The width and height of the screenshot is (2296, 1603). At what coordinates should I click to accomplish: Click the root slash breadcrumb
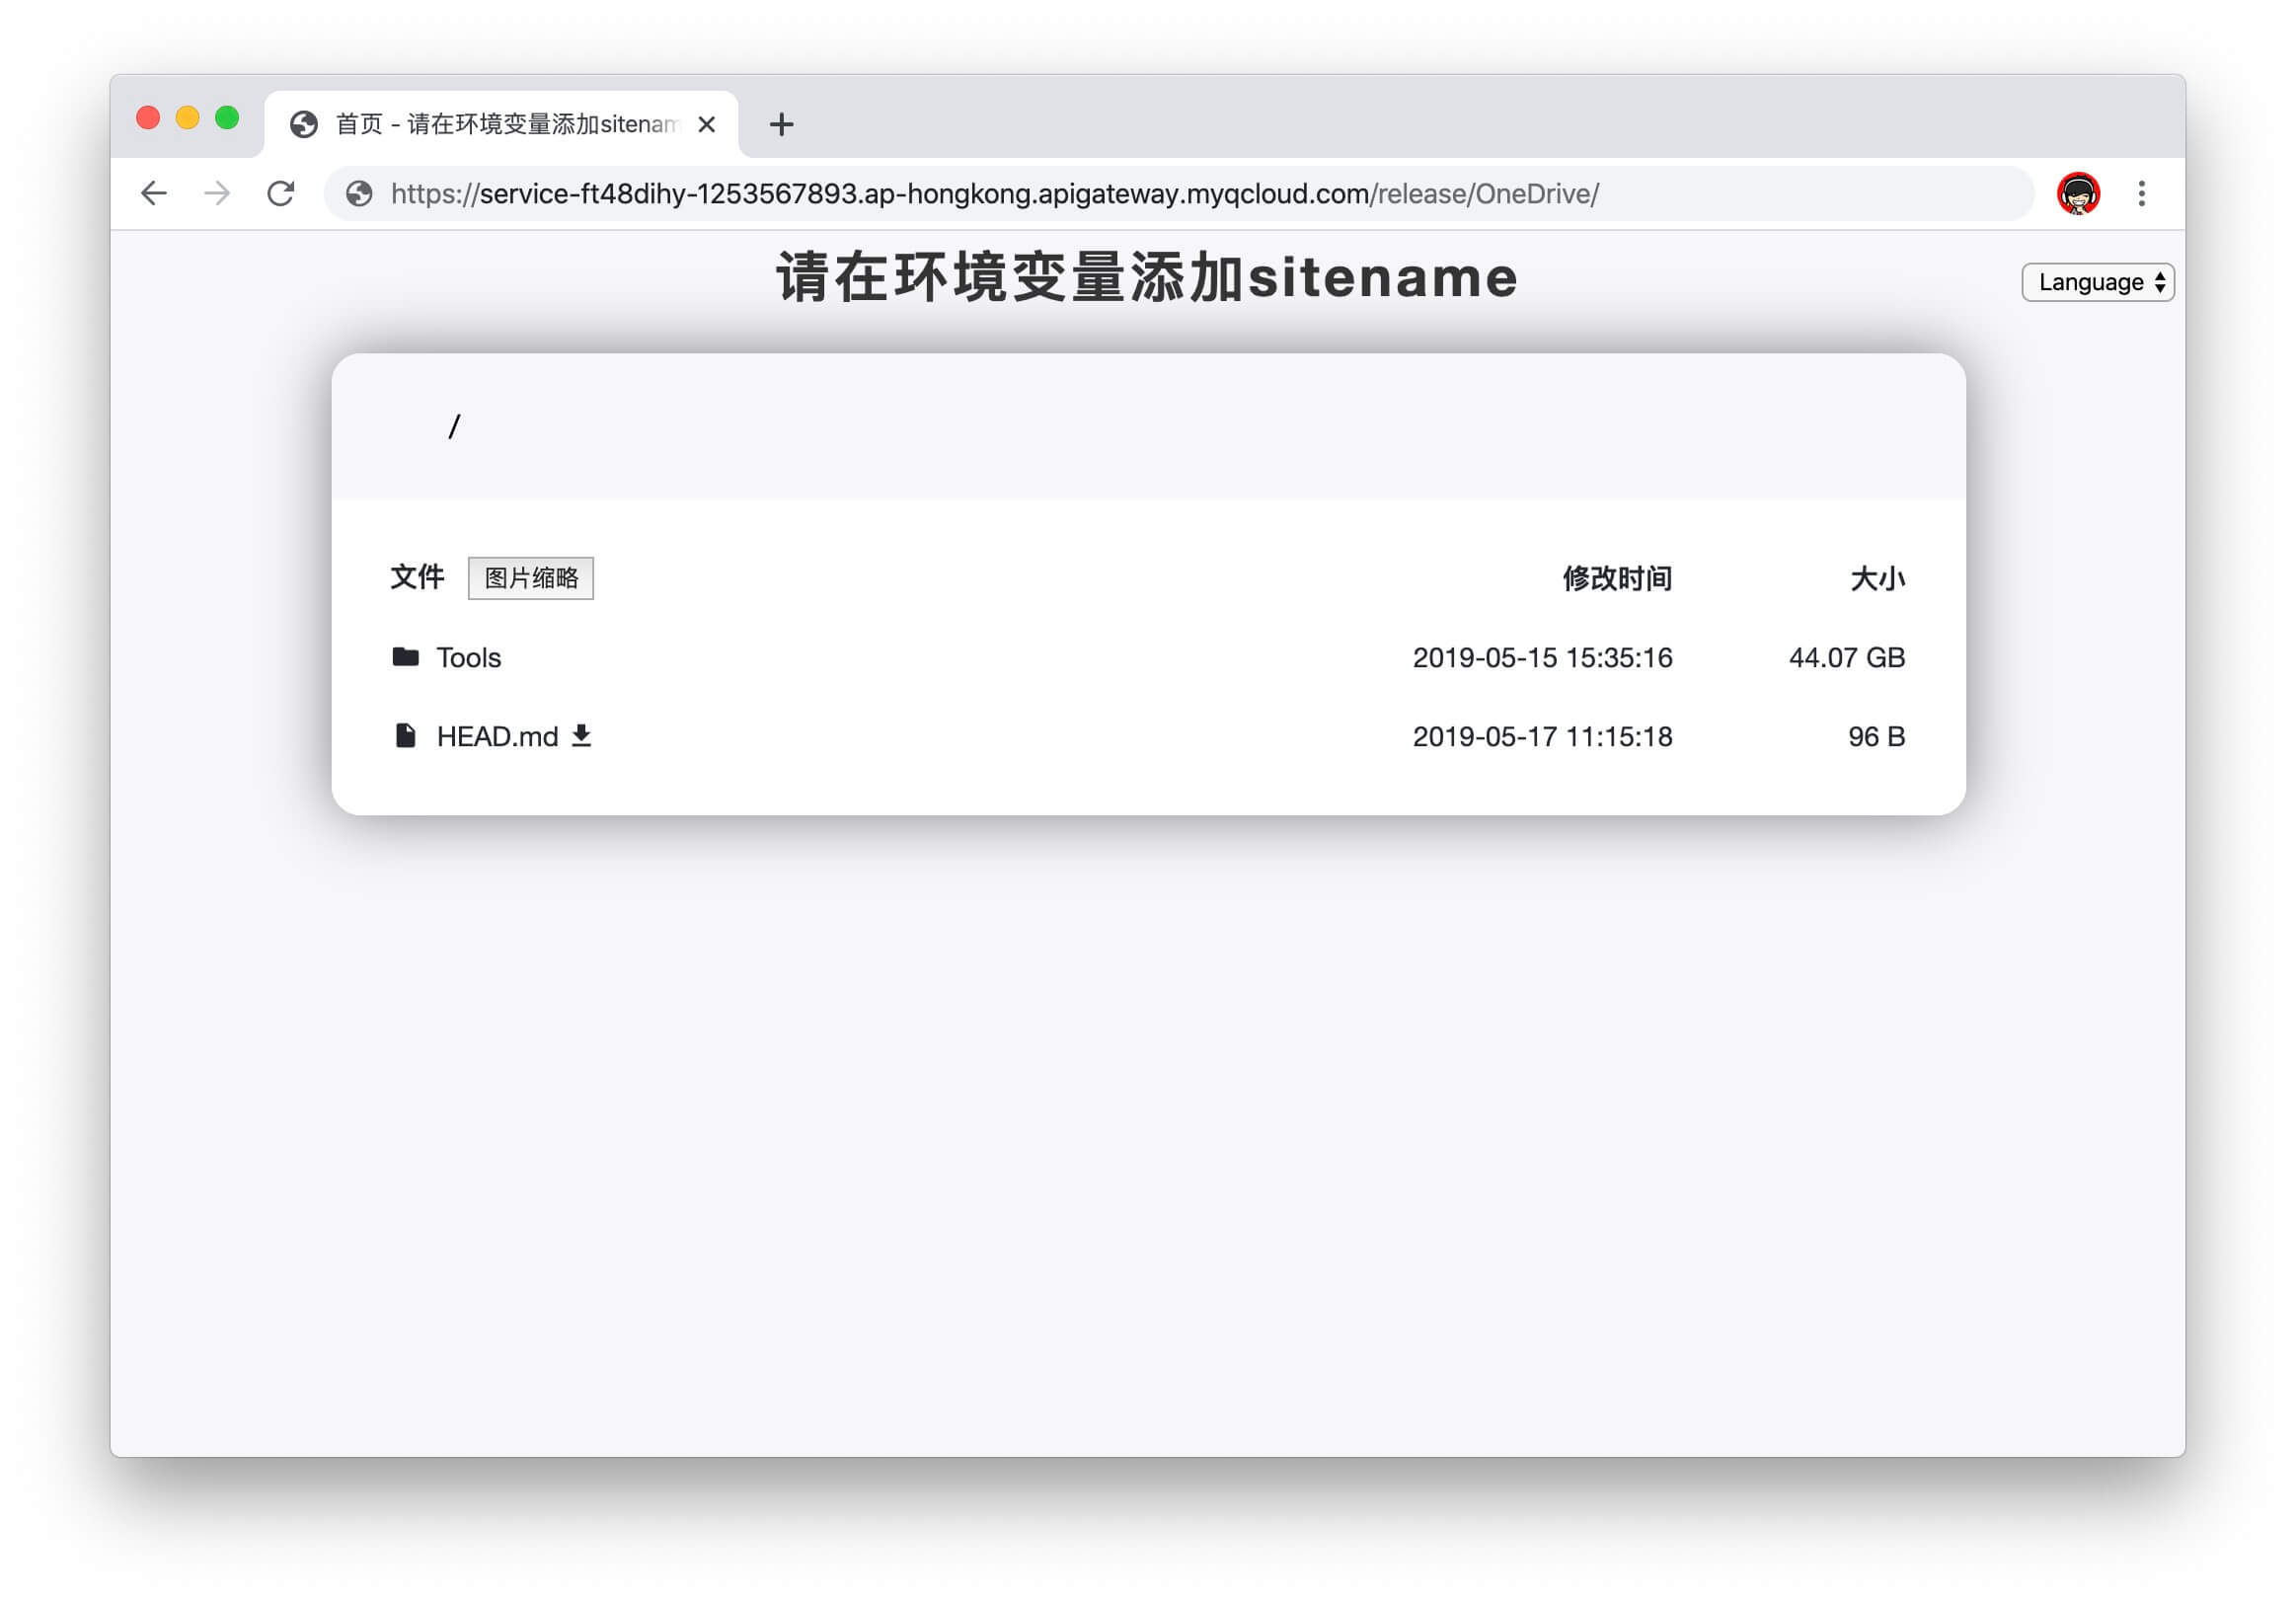[454, 427]
